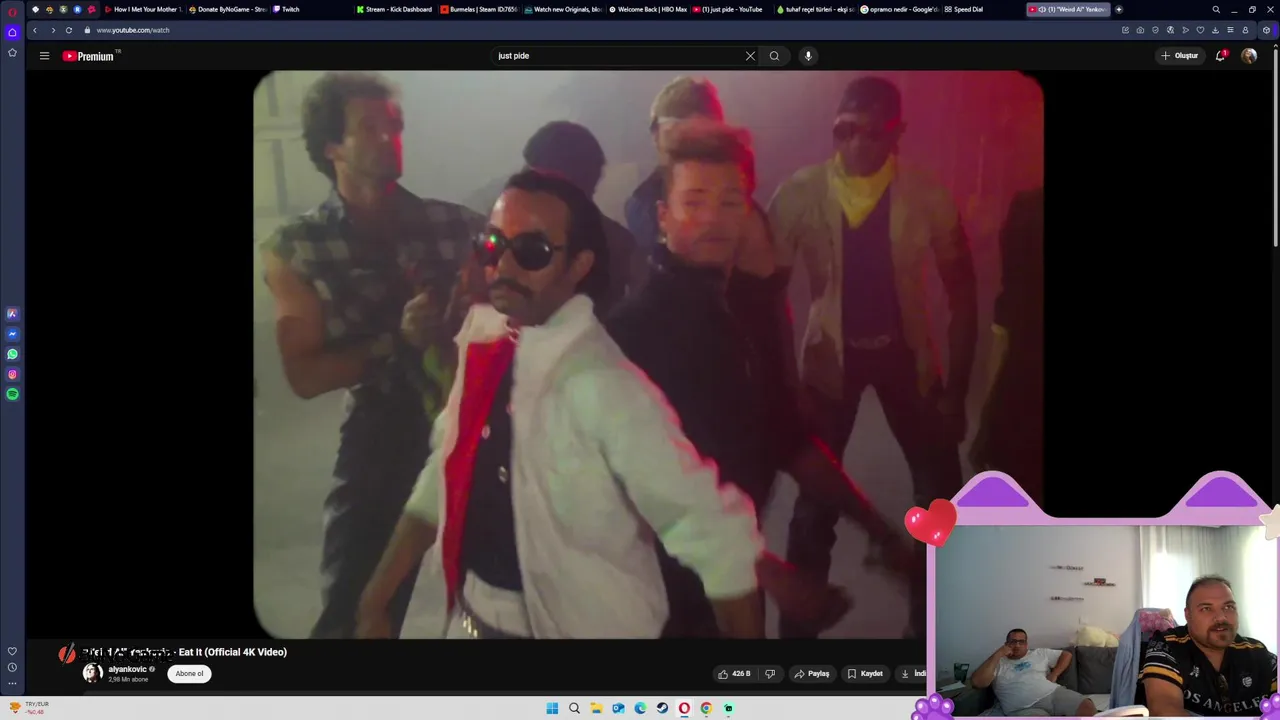Open Spotify in sidebar
The image size is (1280, 720).
(x=12, y=394)
